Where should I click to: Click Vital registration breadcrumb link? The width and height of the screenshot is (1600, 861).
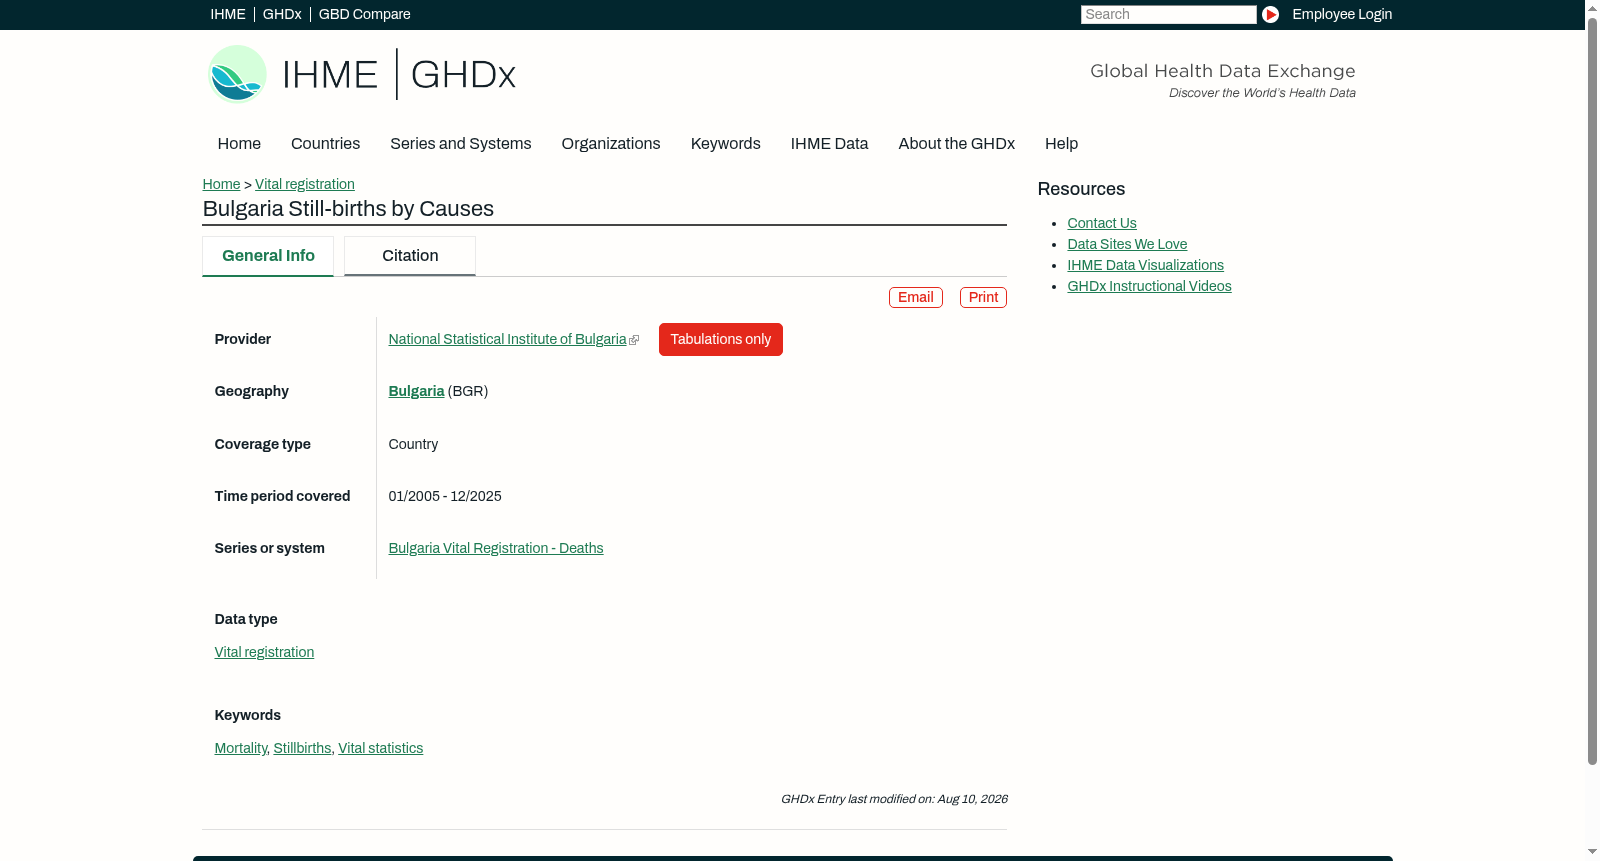[x=305, y=184]
